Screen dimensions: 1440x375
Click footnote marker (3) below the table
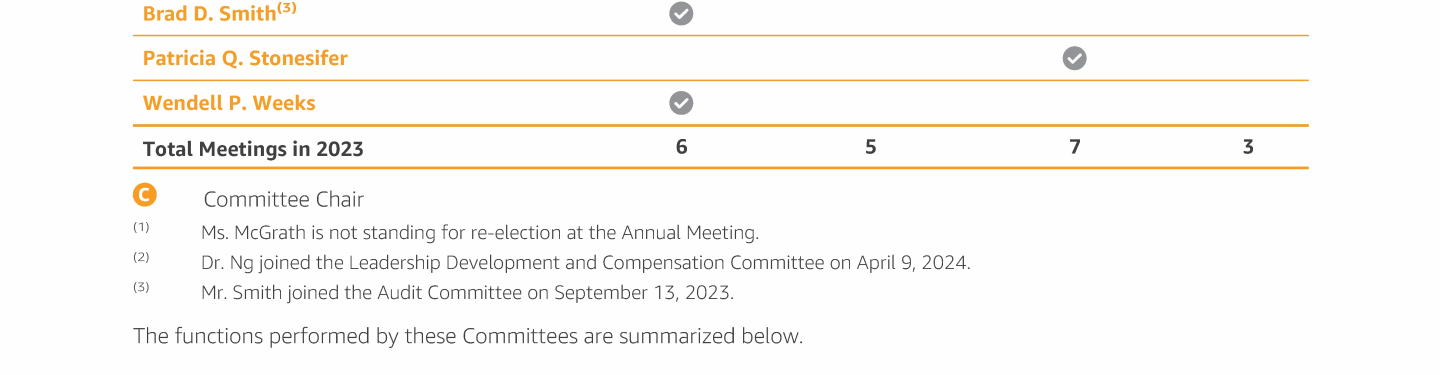point(141,287)
